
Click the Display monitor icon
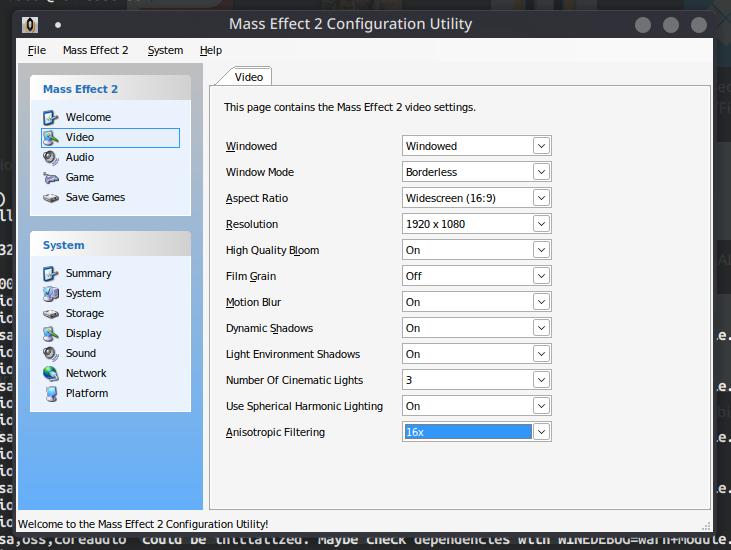tap(50, 334)
